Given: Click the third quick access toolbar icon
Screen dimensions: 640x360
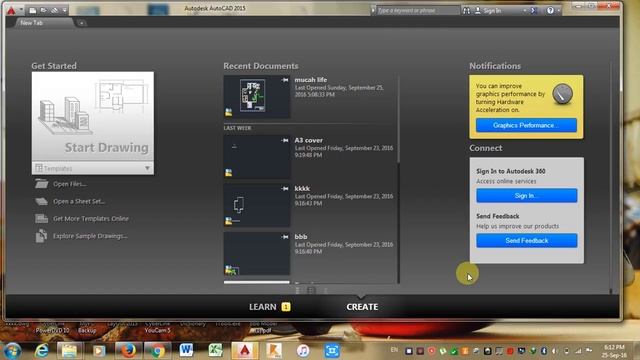Looking at the screenshot, I should pyautogui.click(x=54, y=10).
